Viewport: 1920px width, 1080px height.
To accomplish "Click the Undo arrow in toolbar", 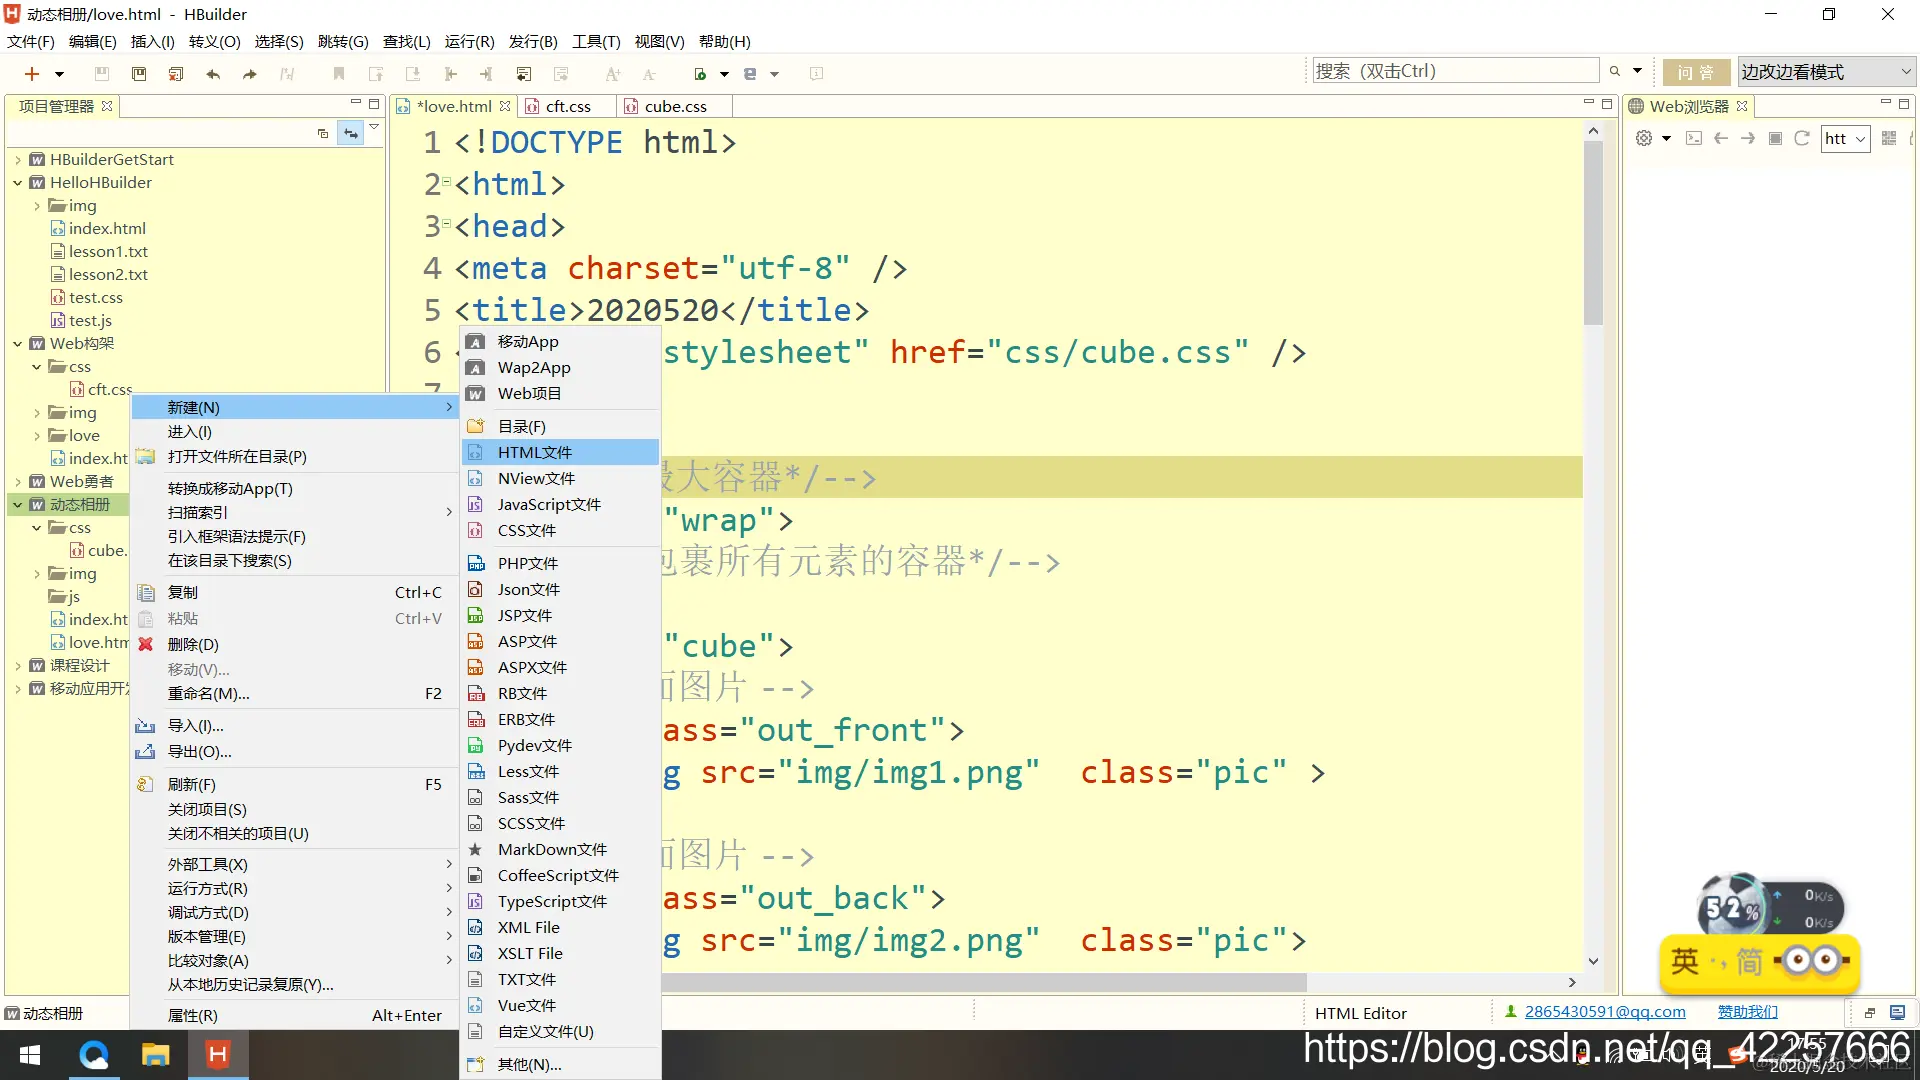I will pyautogui.click(x=213, y=73).
